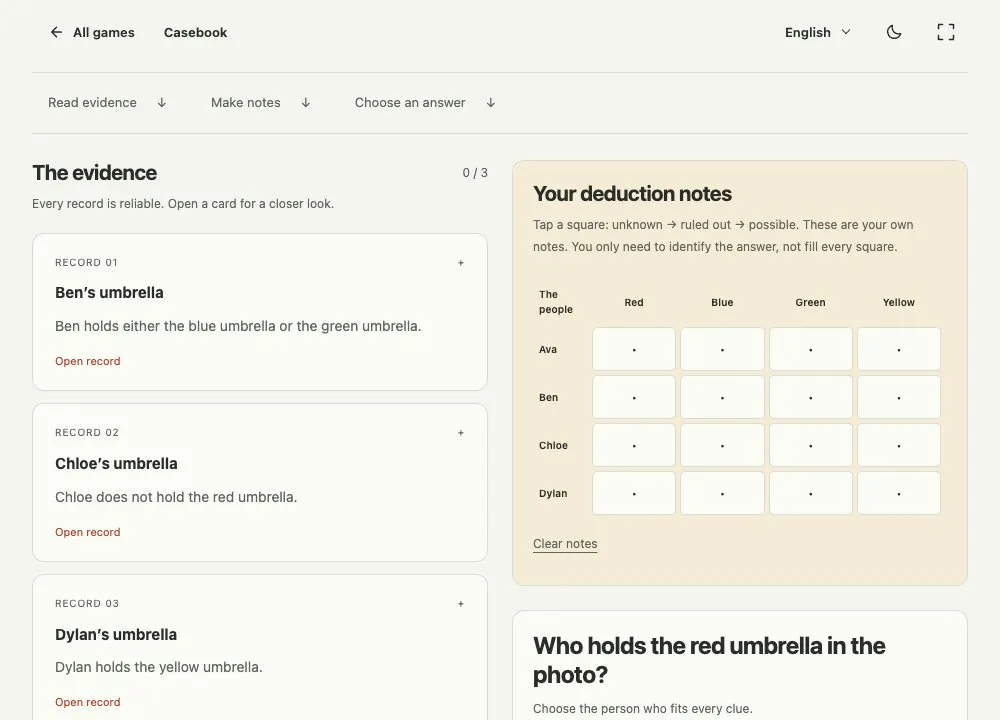Click the Red column header

(634, 302)
